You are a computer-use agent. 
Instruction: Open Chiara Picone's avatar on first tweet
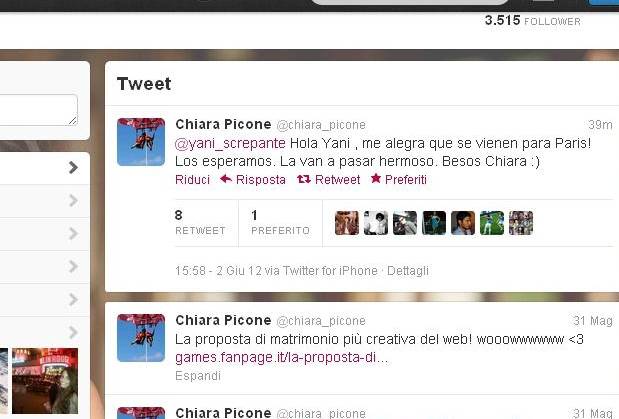[141, 142]
